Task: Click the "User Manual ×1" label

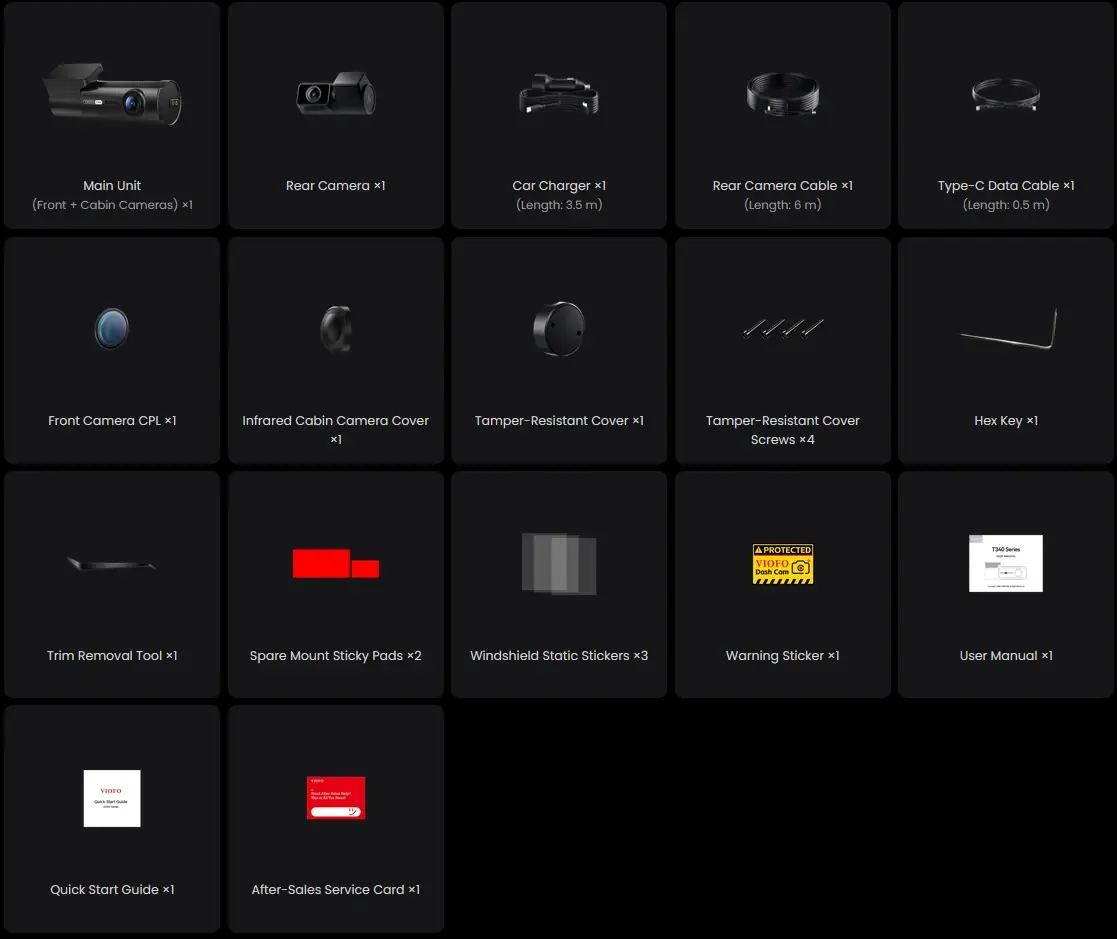Action: [1006, 655]
